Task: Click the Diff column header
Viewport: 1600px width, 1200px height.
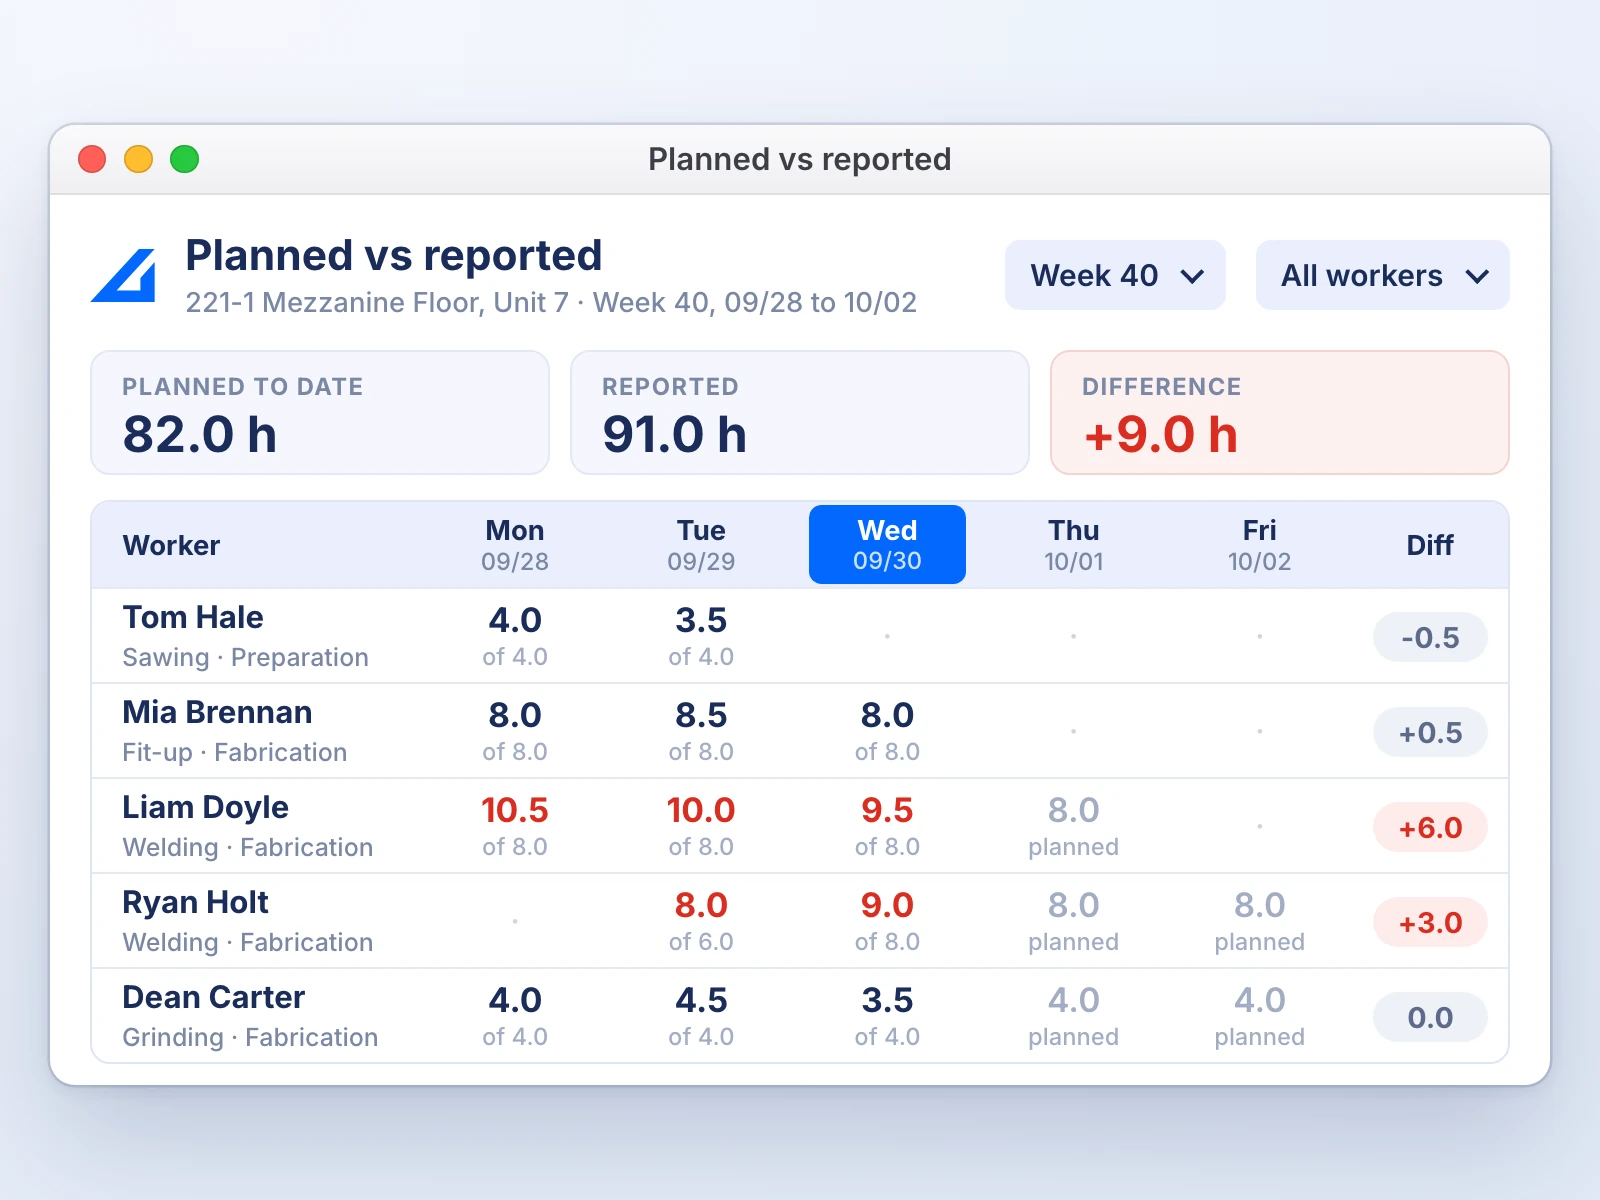Action: (1430, 545)
